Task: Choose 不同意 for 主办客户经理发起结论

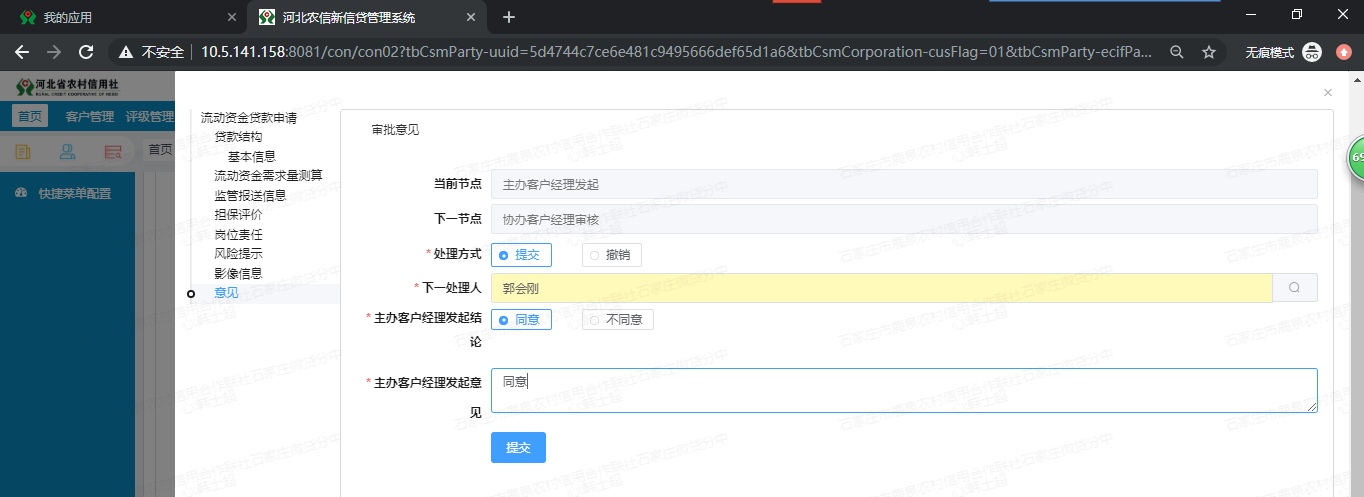Action: point(618,320)
